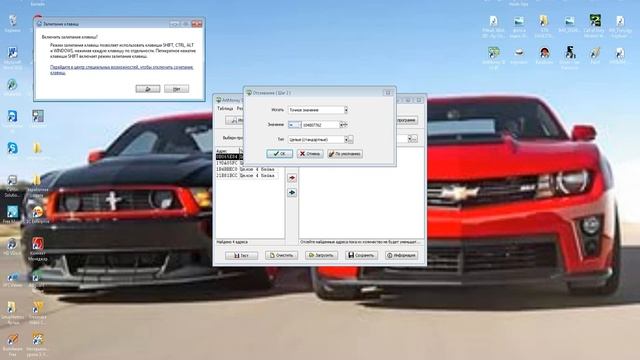Open the Ease of Access center link

point(122,70)
